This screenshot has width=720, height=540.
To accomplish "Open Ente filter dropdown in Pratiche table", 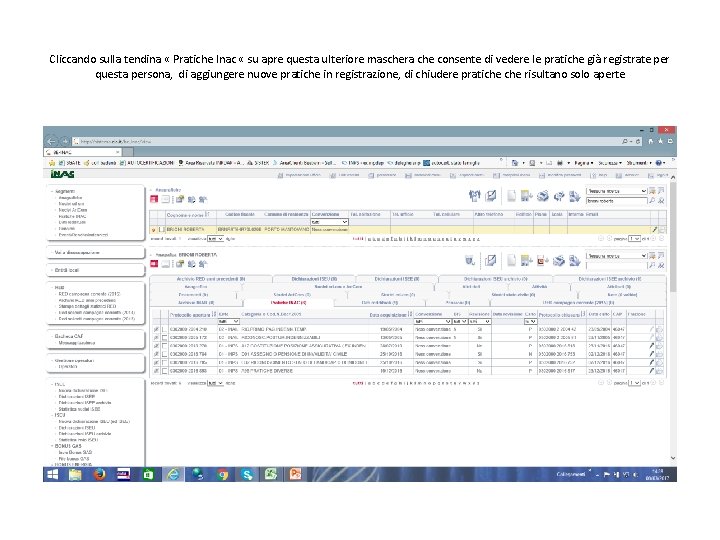I will pos(228,321).
